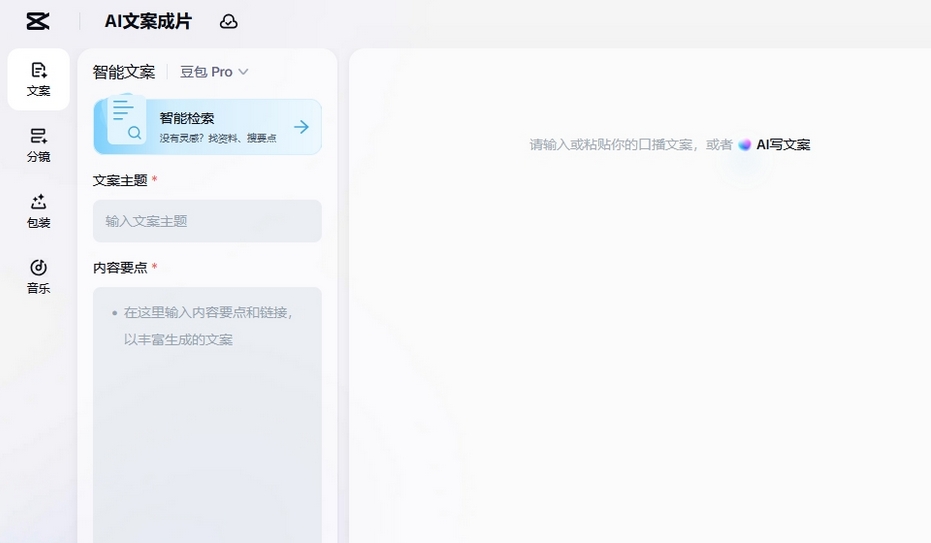This screenshot has width=931, height=543.
Task: Switch to the 文案 sidebar tab
Action: [39, 80]
